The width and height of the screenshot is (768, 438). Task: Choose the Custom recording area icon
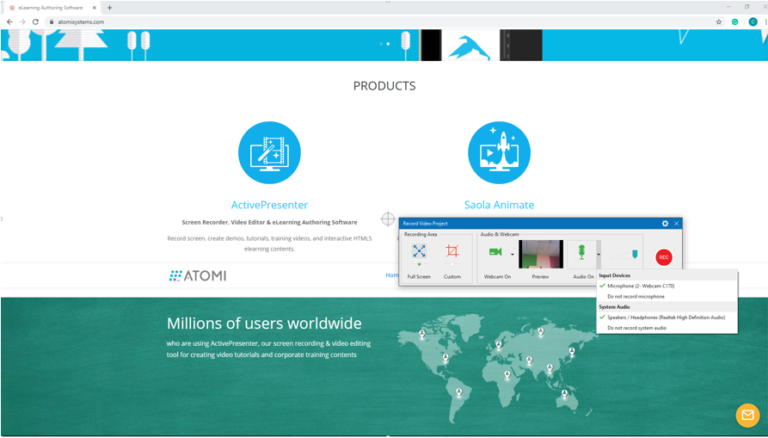tap(452, 251)
